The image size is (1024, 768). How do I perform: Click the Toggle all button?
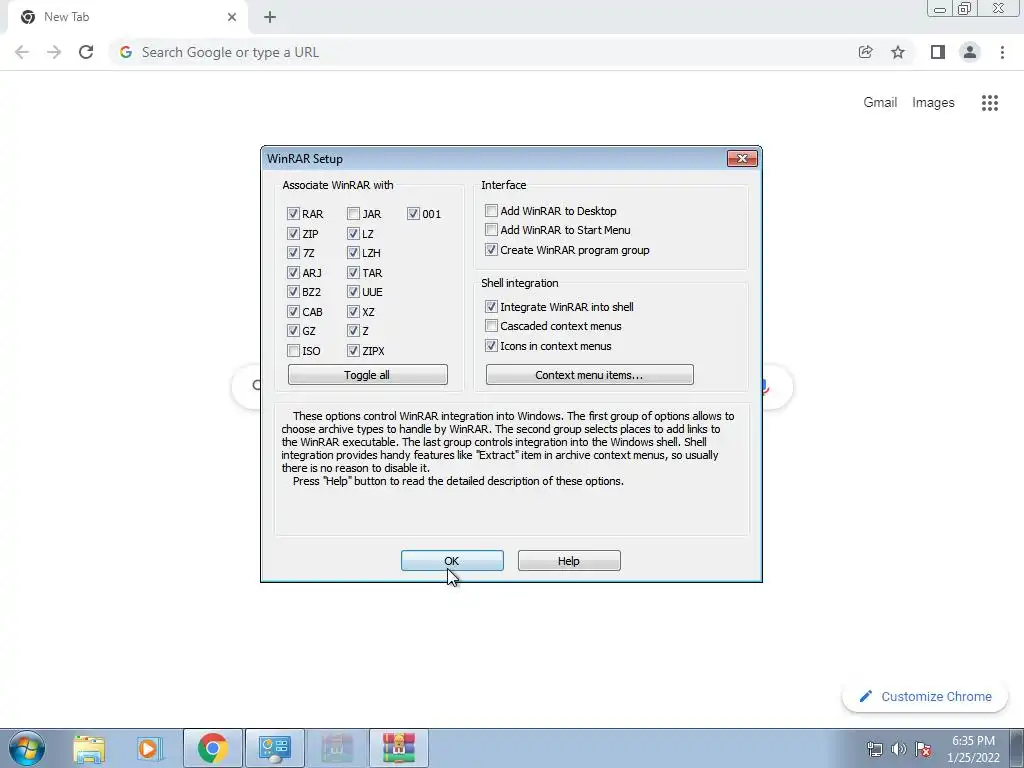point(368,375)
